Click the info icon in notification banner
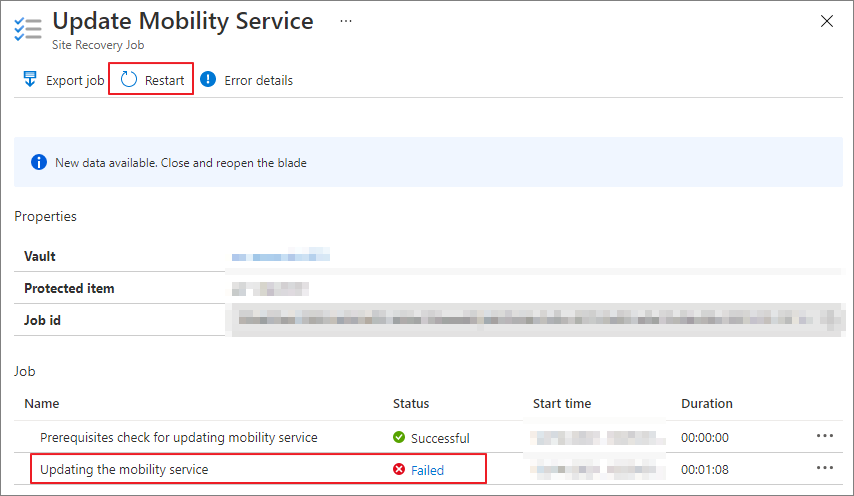Image resolution: width=854 pixels, height=496 pixels. tap(39, 162)
